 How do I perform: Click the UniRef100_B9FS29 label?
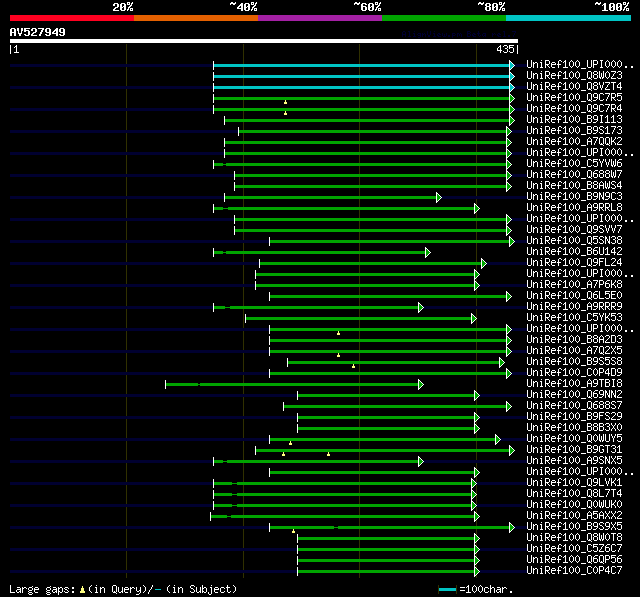[x=574, y=417]
